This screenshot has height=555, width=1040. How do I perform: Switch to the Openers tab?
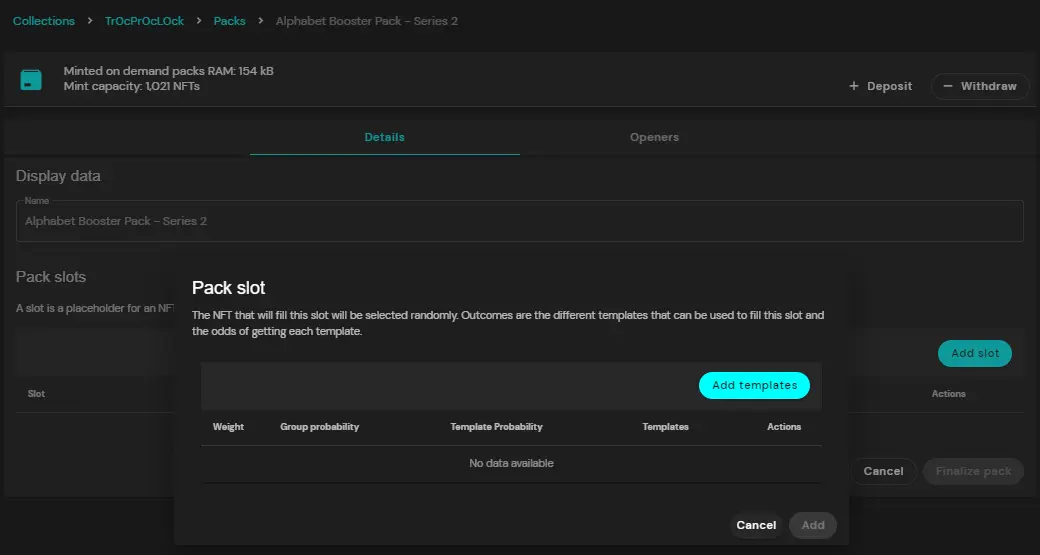[x=655, y=137]
